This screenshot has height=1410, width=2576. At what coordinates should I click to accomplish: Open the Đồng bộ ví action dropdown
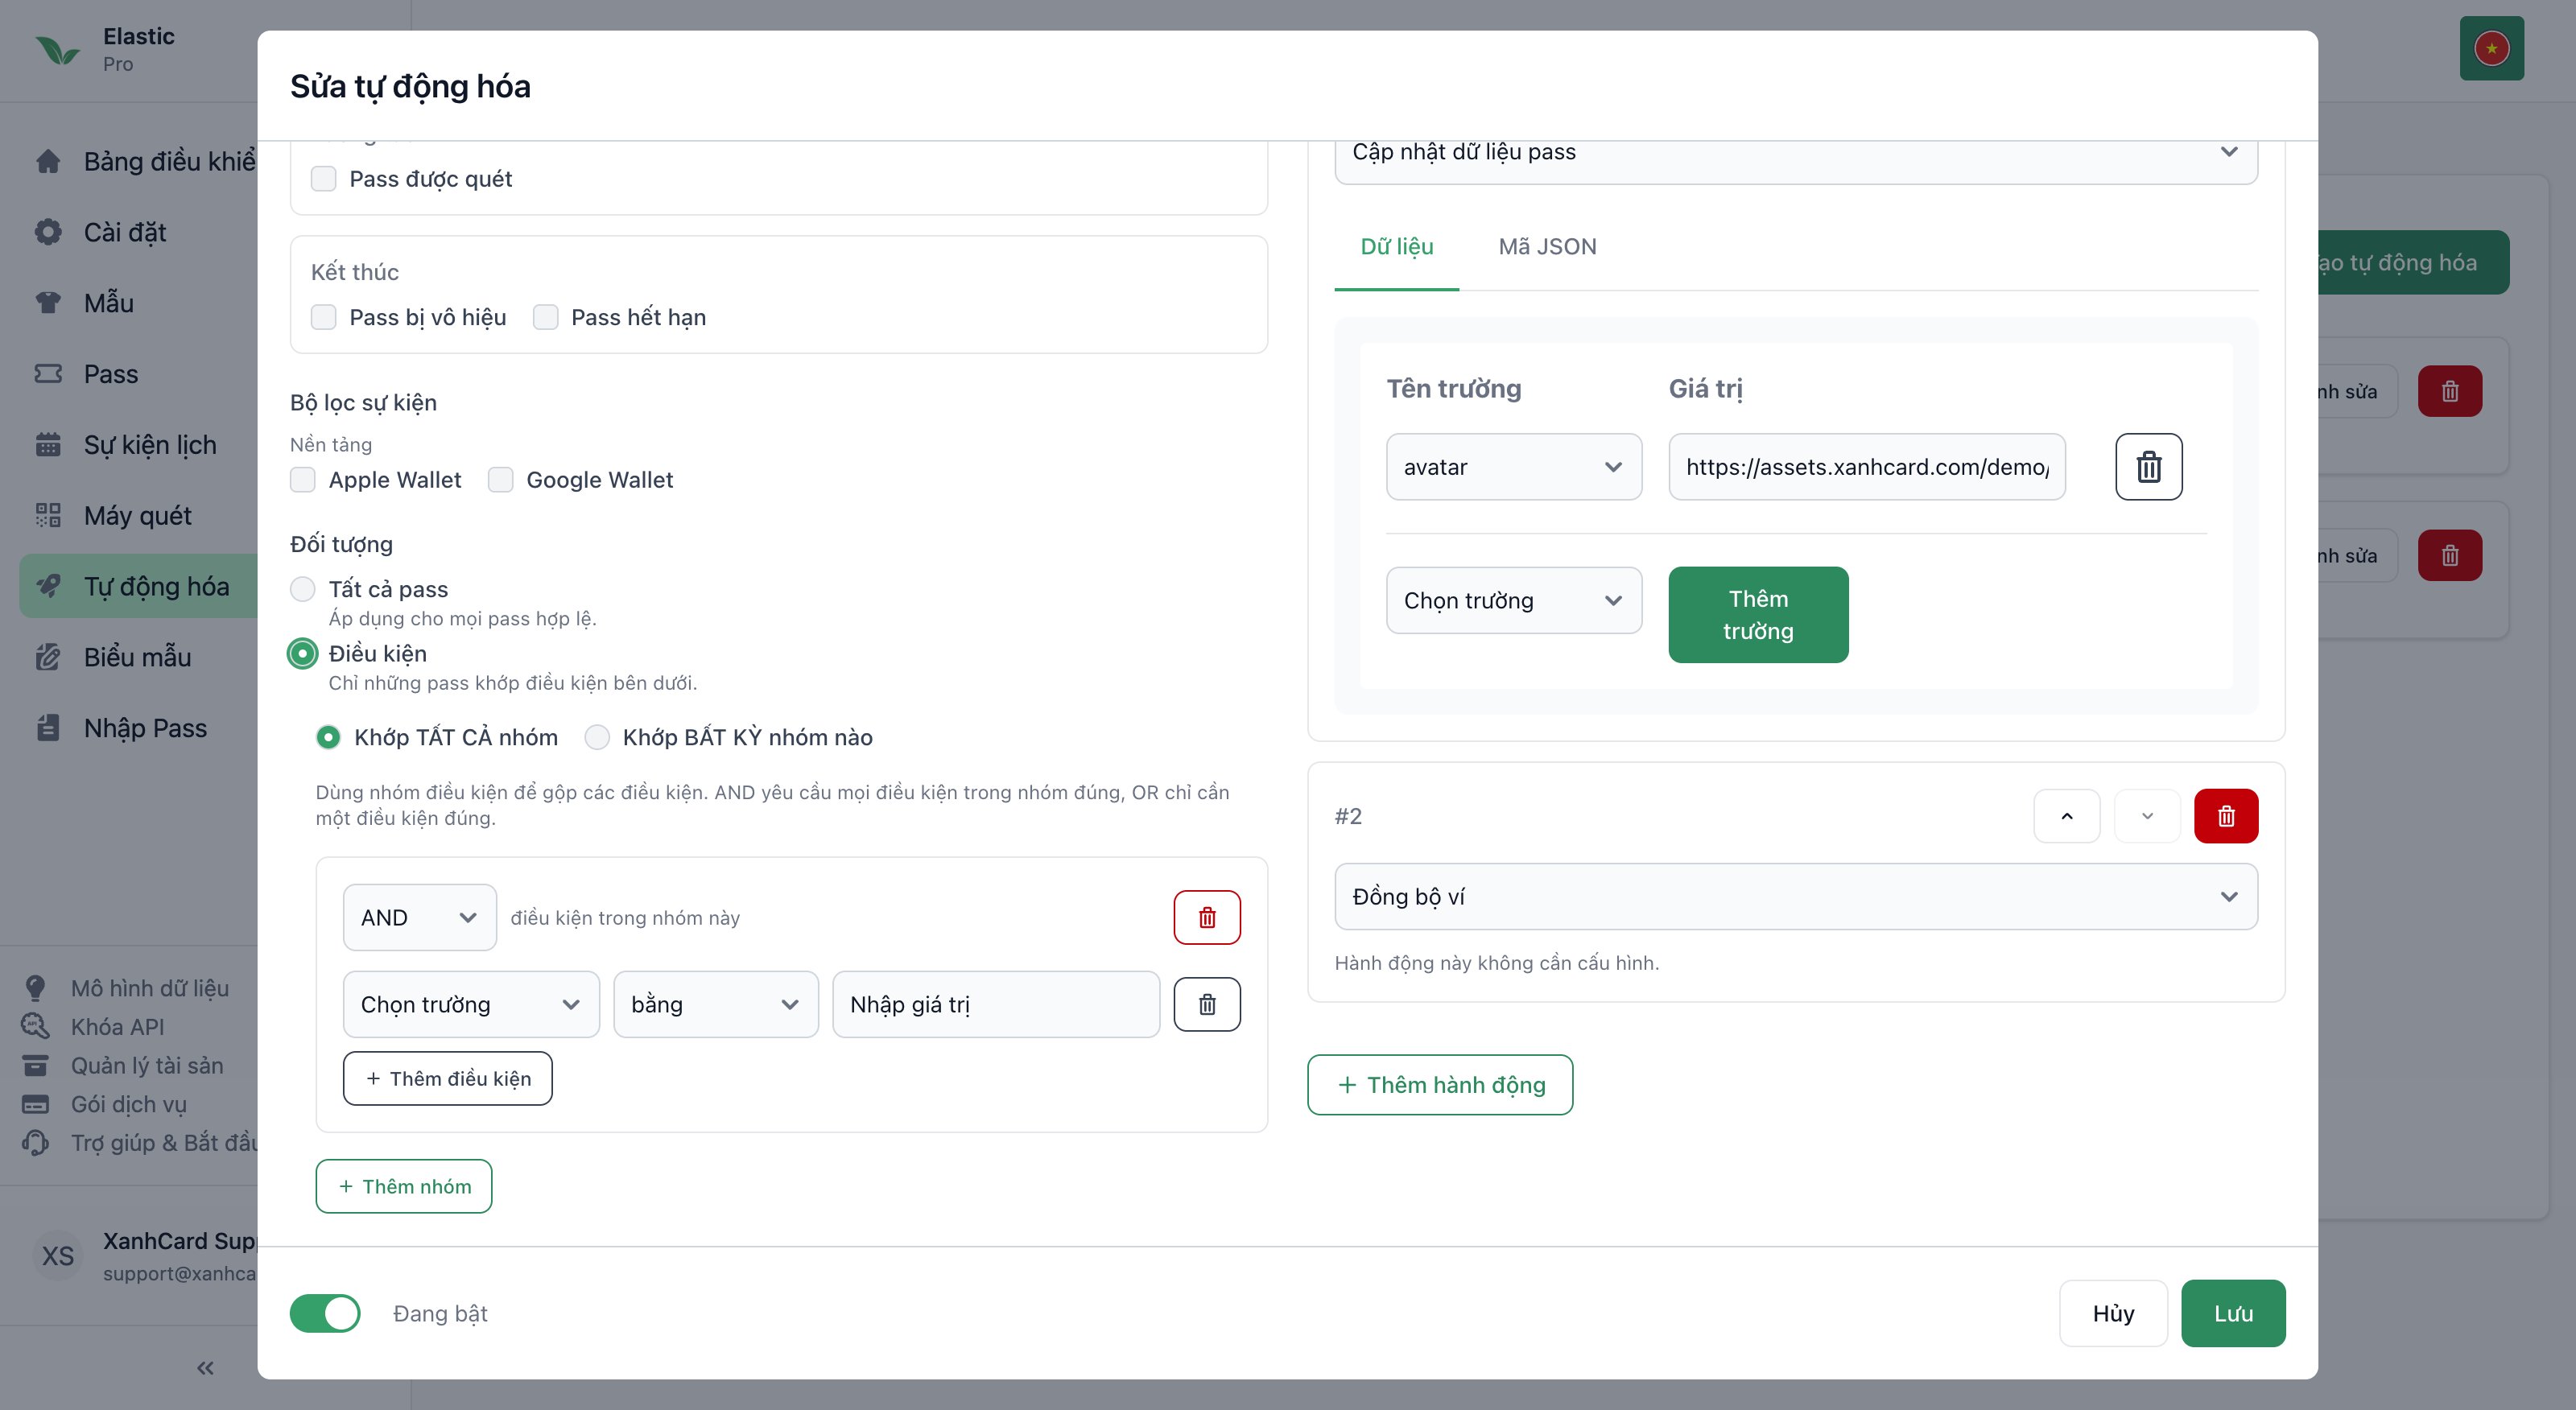pos(1796,896)
